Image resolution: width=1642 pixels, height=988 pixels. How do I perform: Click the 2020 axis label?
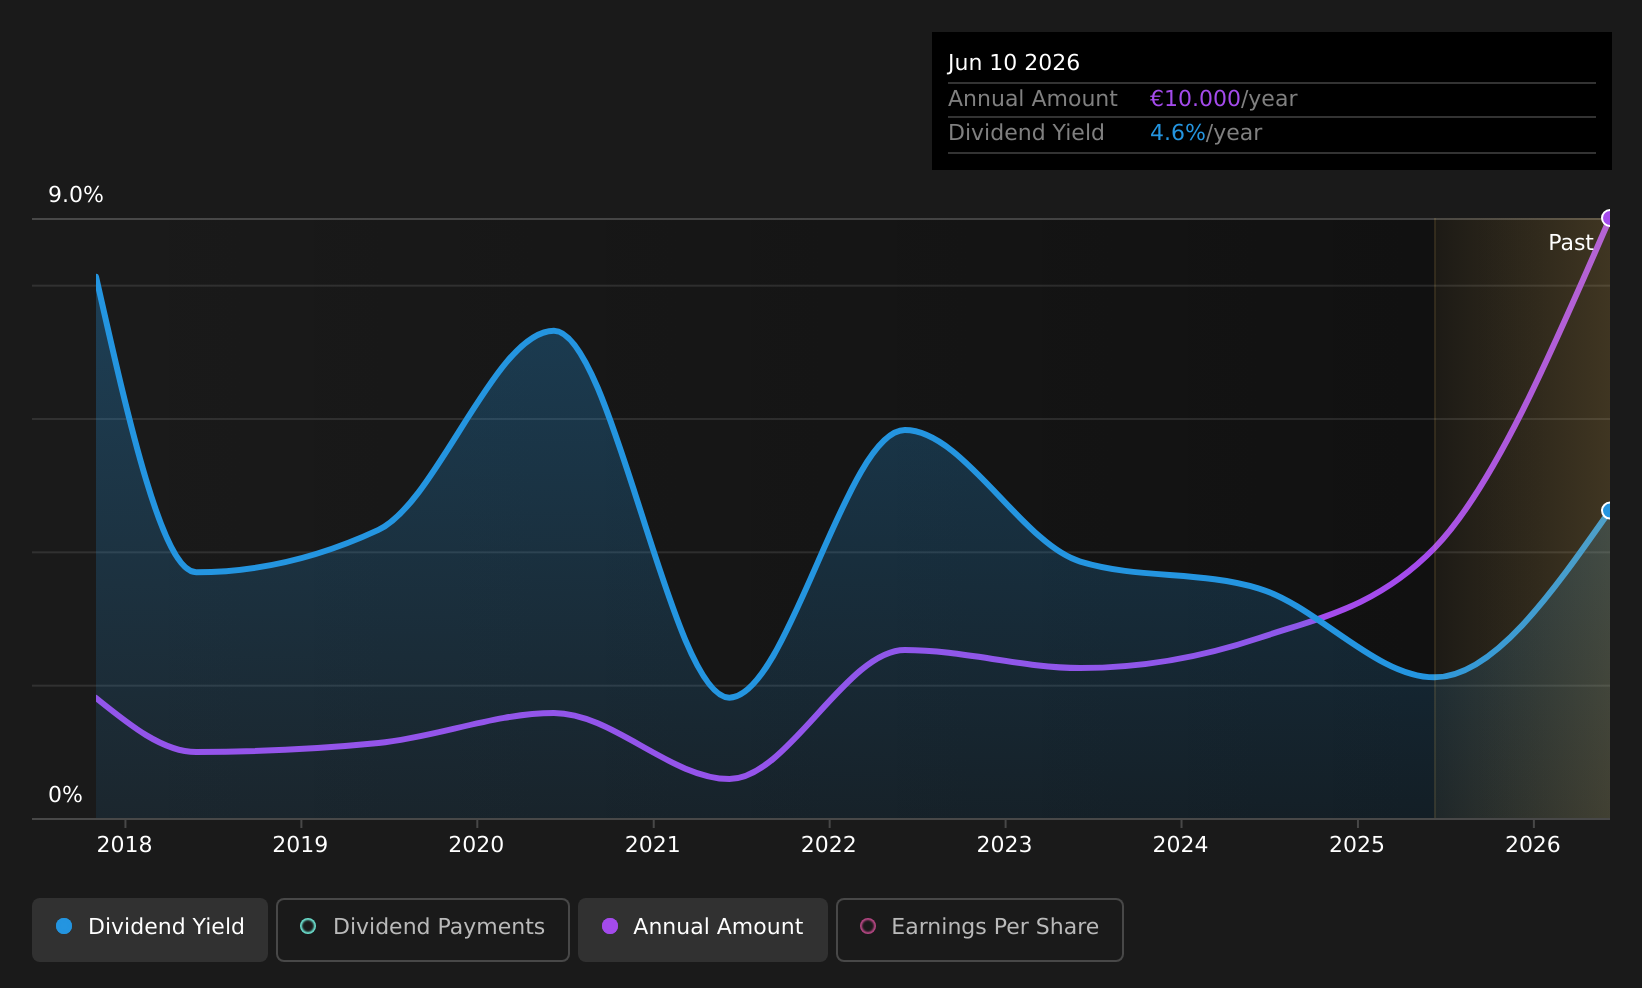coord(477,845)
